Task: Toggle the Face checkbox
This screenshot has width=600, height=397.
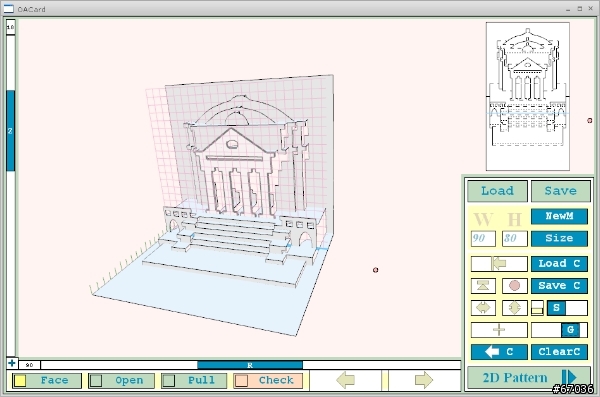Action: [20, 381]
